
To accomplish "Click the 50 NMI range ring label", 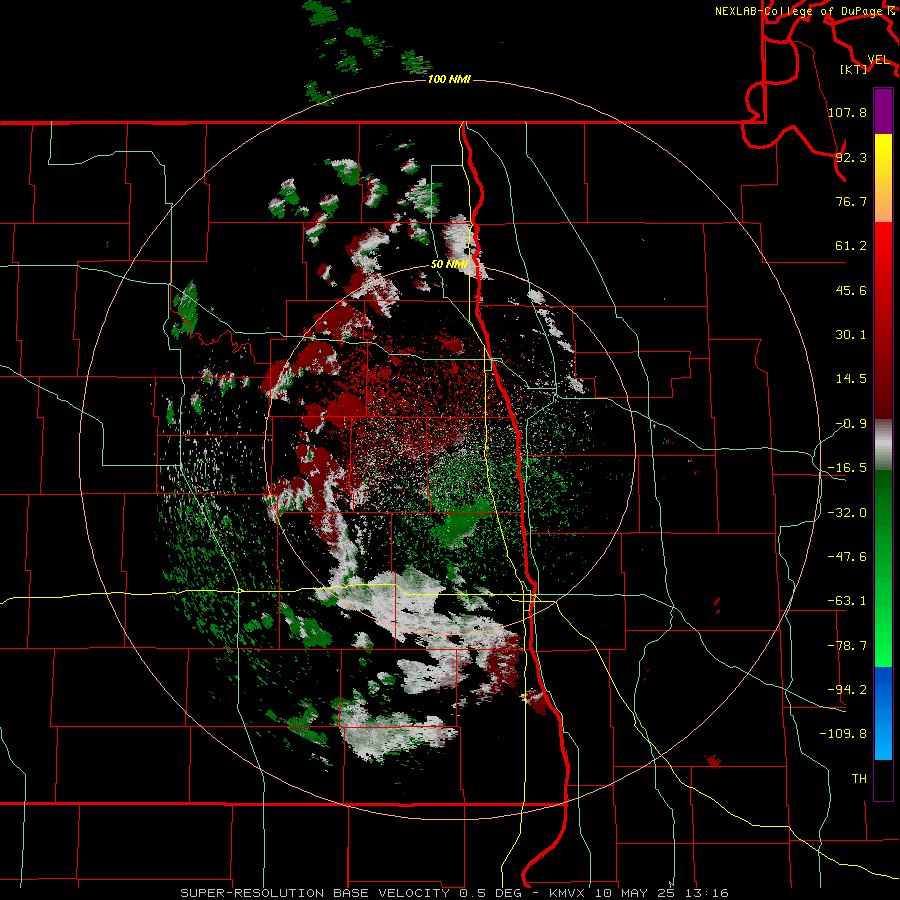I will (449, 264).
